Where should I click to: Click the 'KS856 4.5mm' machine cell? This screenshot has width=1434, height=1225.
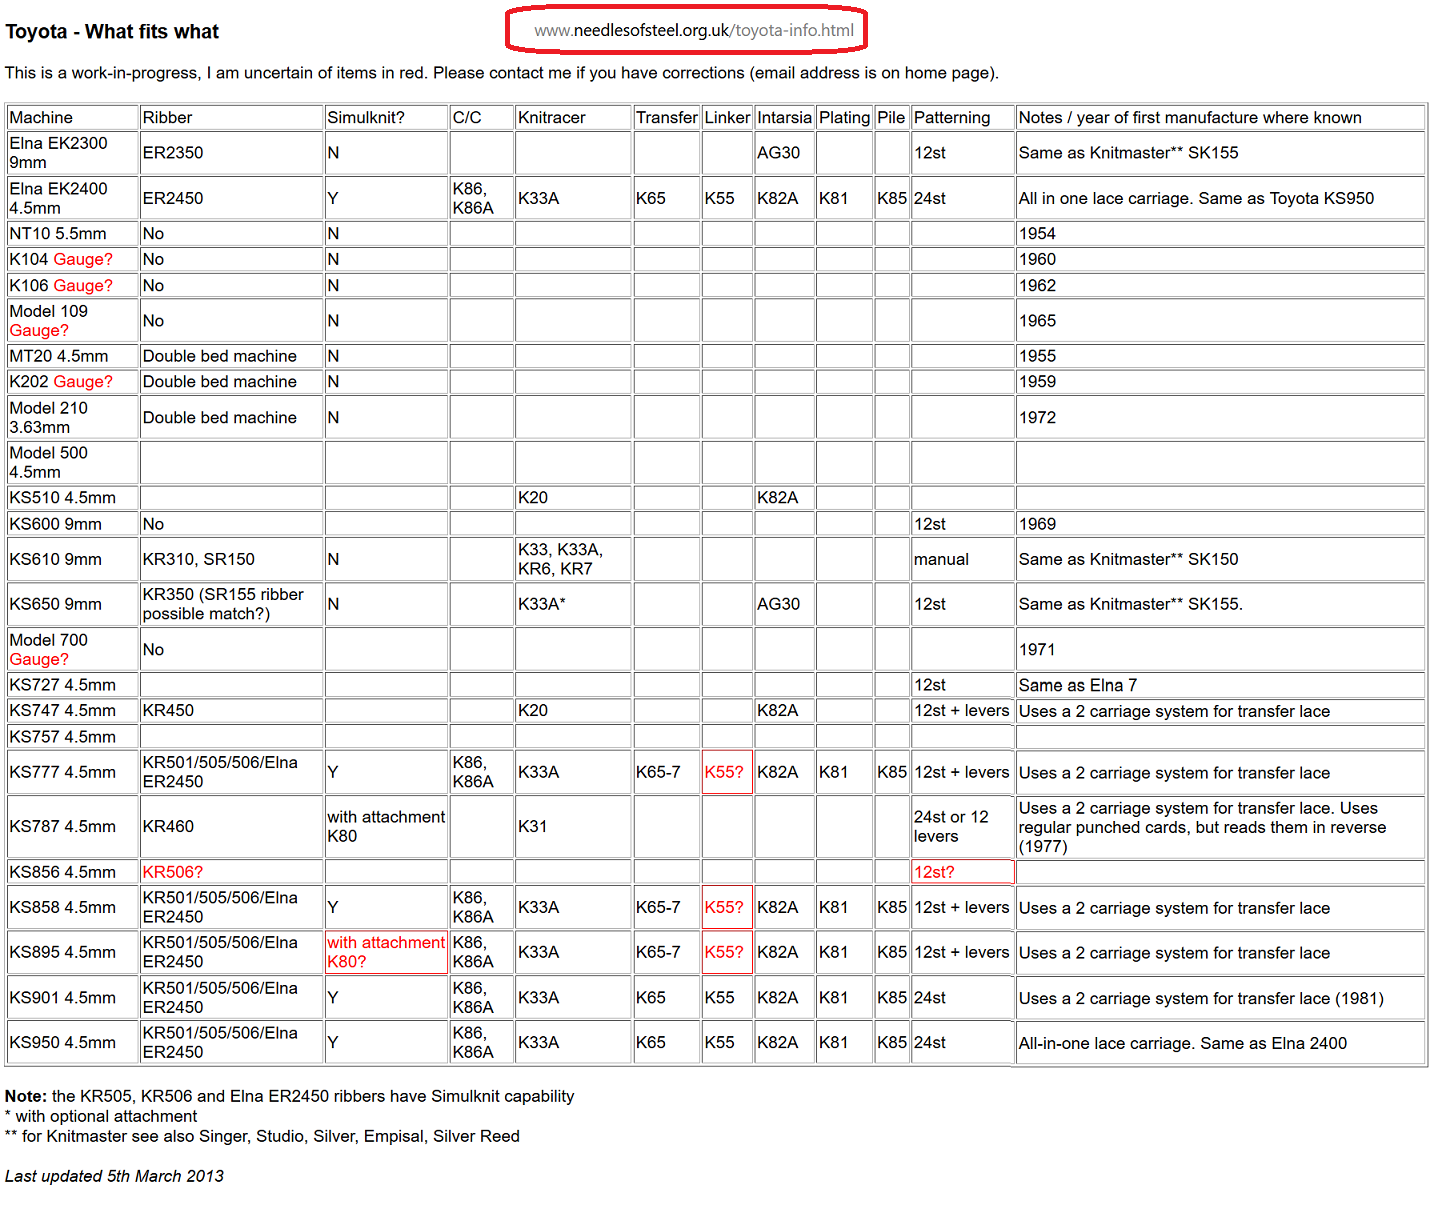coord(72,872)
